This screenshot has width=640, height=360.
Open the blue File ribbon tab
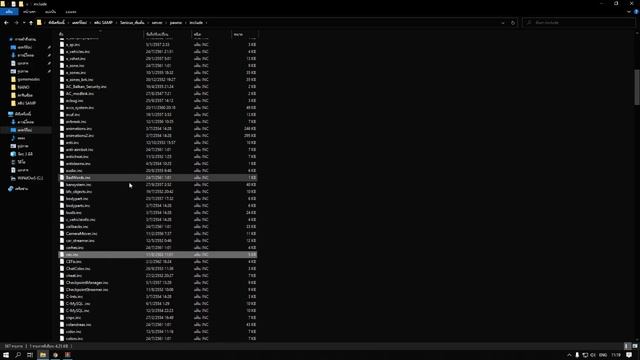[x=9, y=12]
